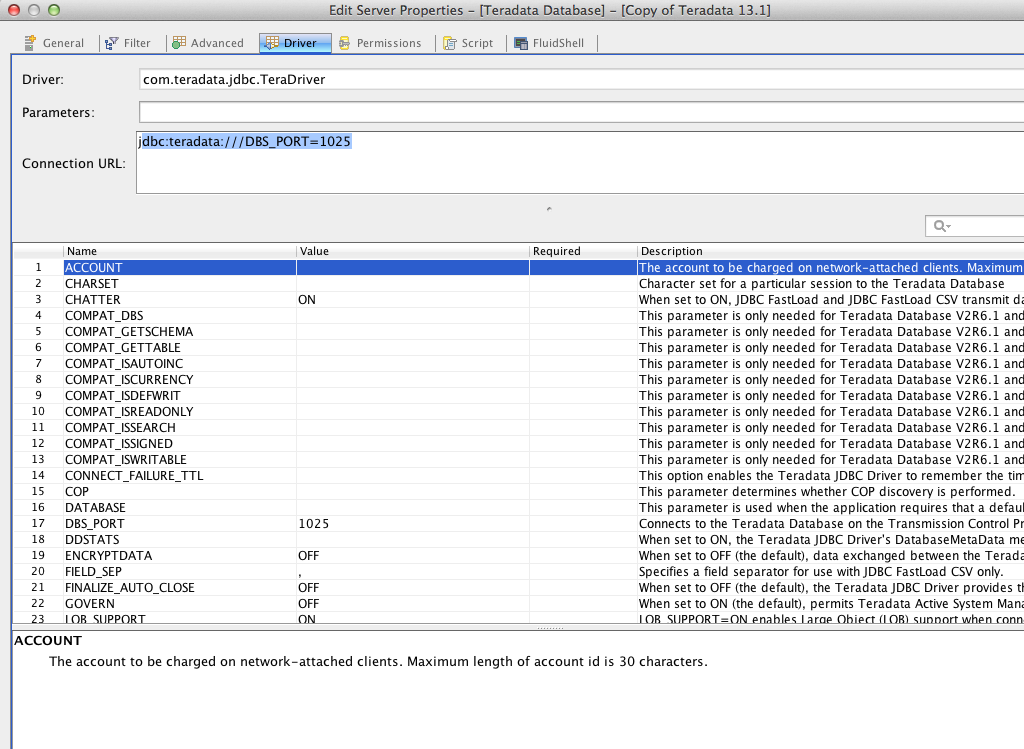Select the CHARSET property row
The height and width of the screenshot is (749, 1024).
coord(519,283)
